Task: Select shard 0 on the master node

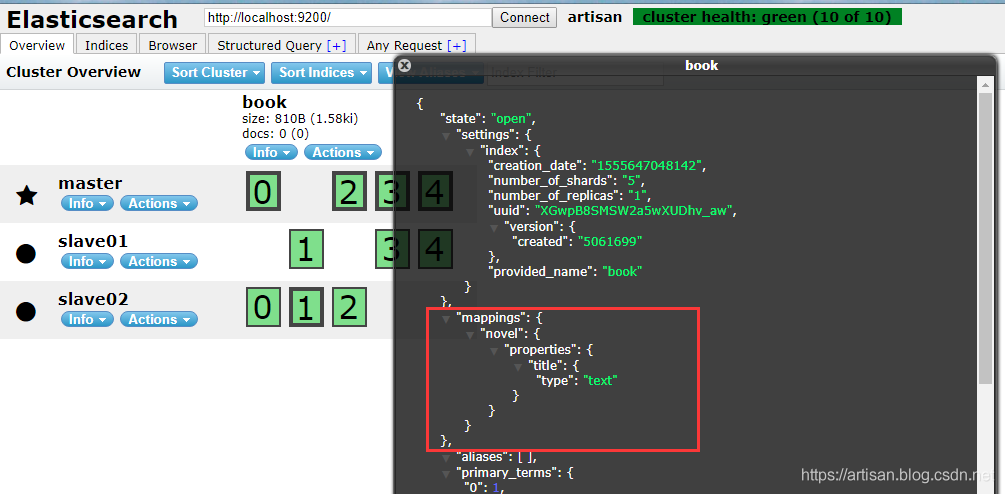Action: (x=262, y=191)
